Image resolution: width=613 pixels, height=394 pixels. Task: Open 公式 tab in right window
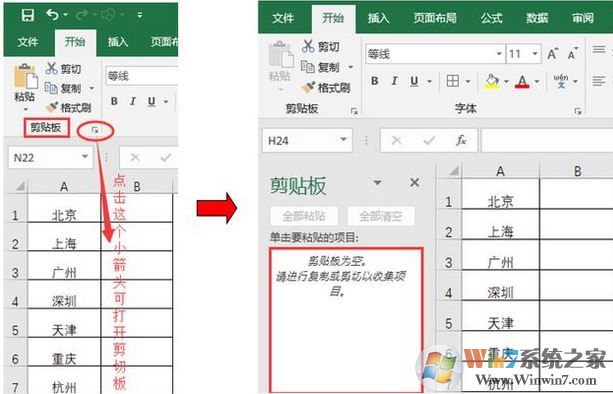click(x=491, y=18)
